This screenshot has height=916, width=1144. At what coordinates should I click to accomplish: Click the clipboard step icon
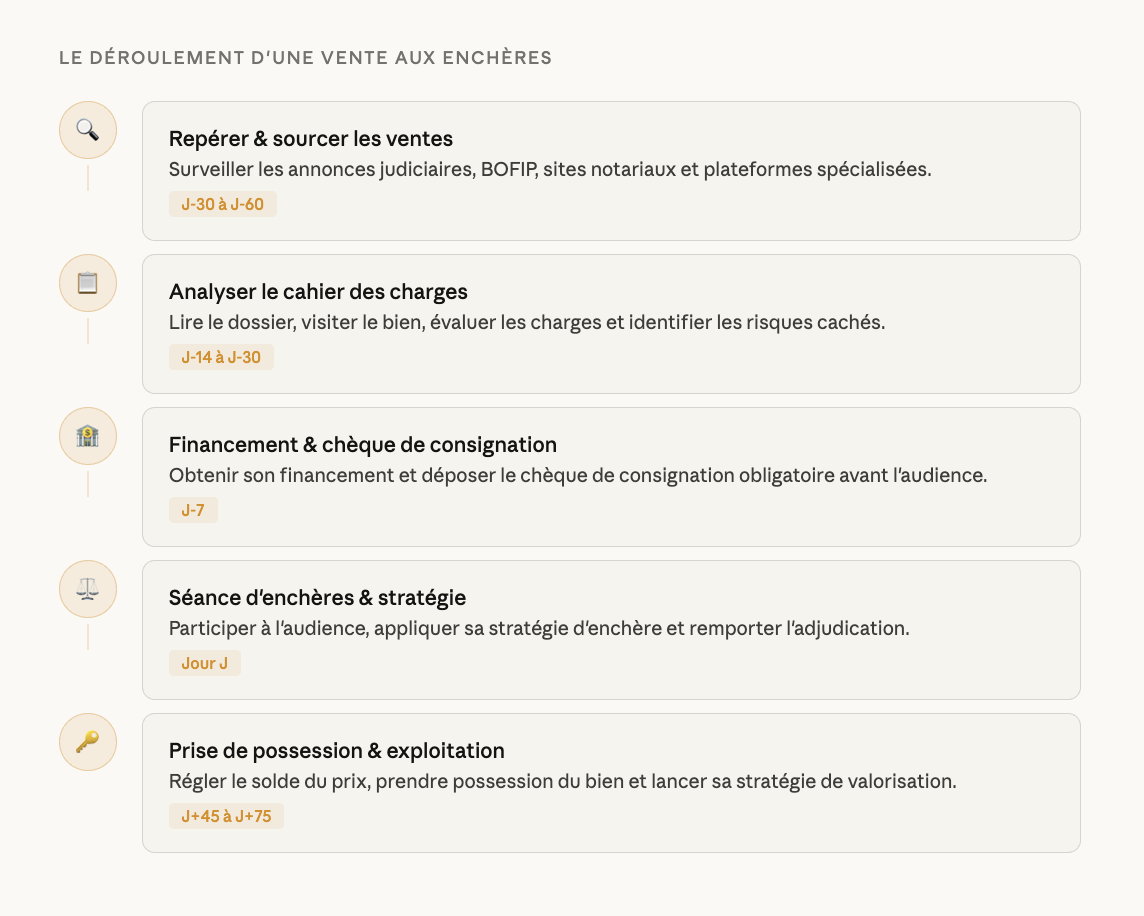click(88, 283)
